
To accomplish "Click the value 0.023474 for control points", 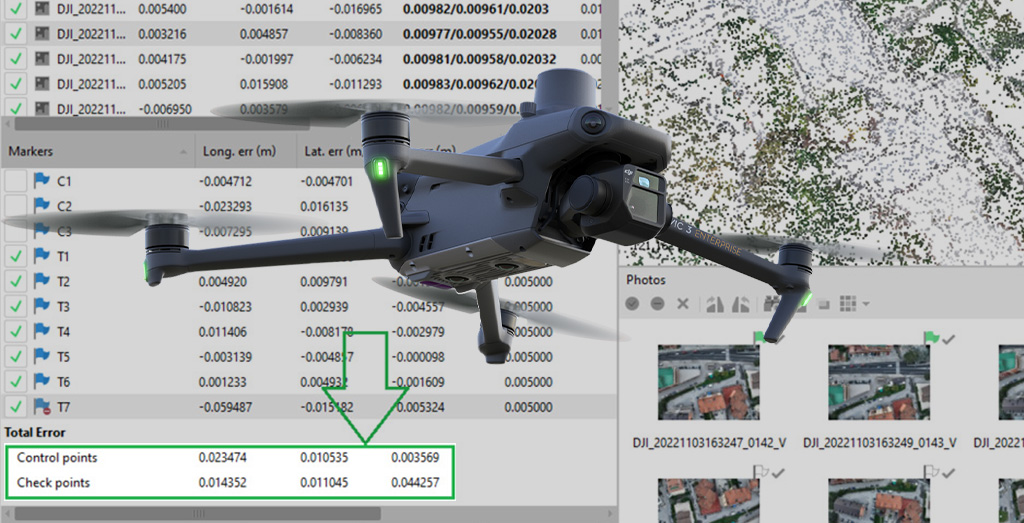I will tap(223, 458).
